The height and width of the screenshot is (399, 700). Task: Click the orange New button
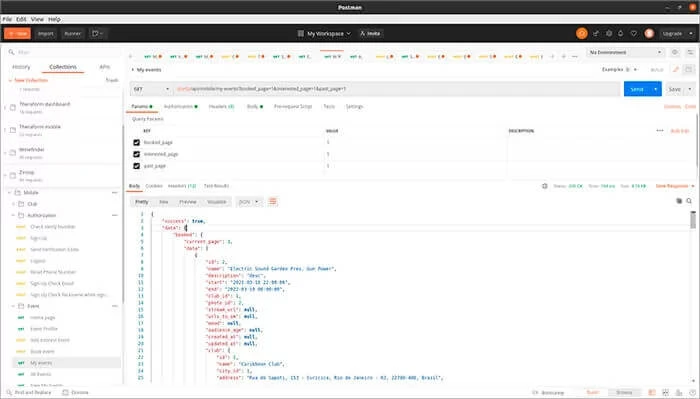(x=17, y=33)
